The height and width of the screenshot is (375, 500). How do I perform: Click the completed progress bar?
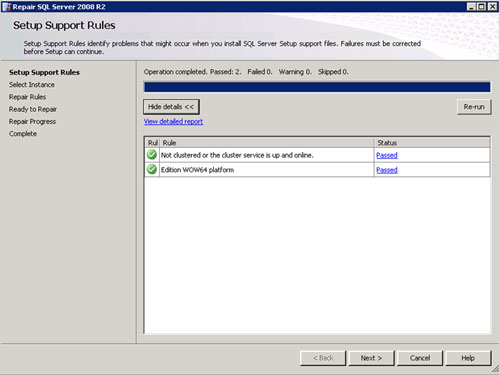[317, 87]
